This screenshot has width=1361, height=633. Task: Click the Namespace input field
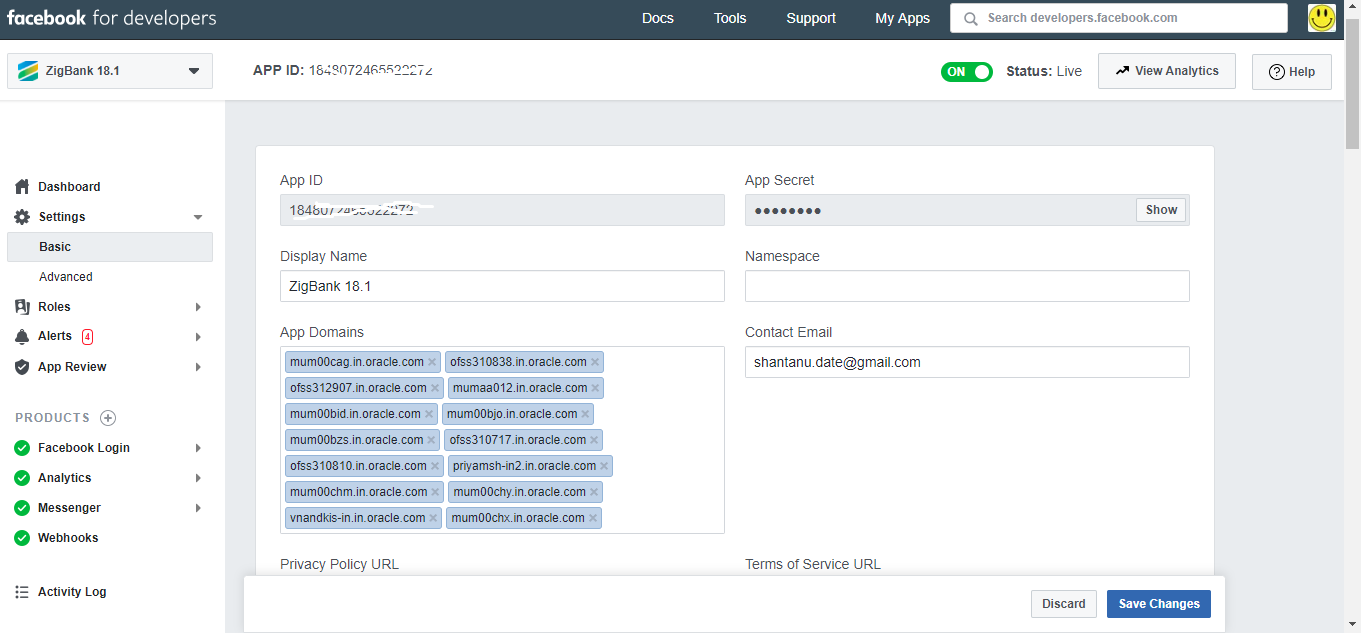point(967,286)
